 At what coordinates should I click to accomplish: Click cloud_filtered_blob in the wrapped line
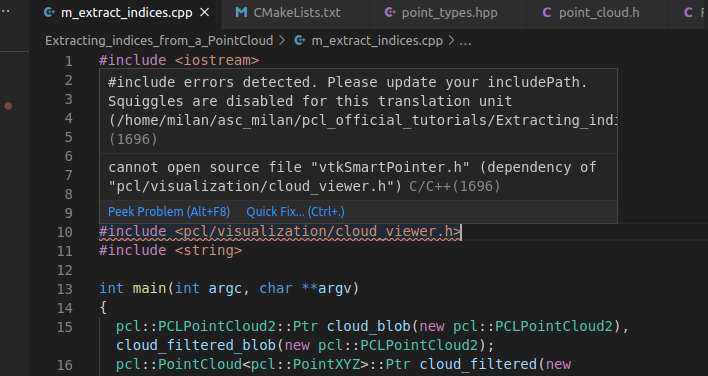(196, 345)
